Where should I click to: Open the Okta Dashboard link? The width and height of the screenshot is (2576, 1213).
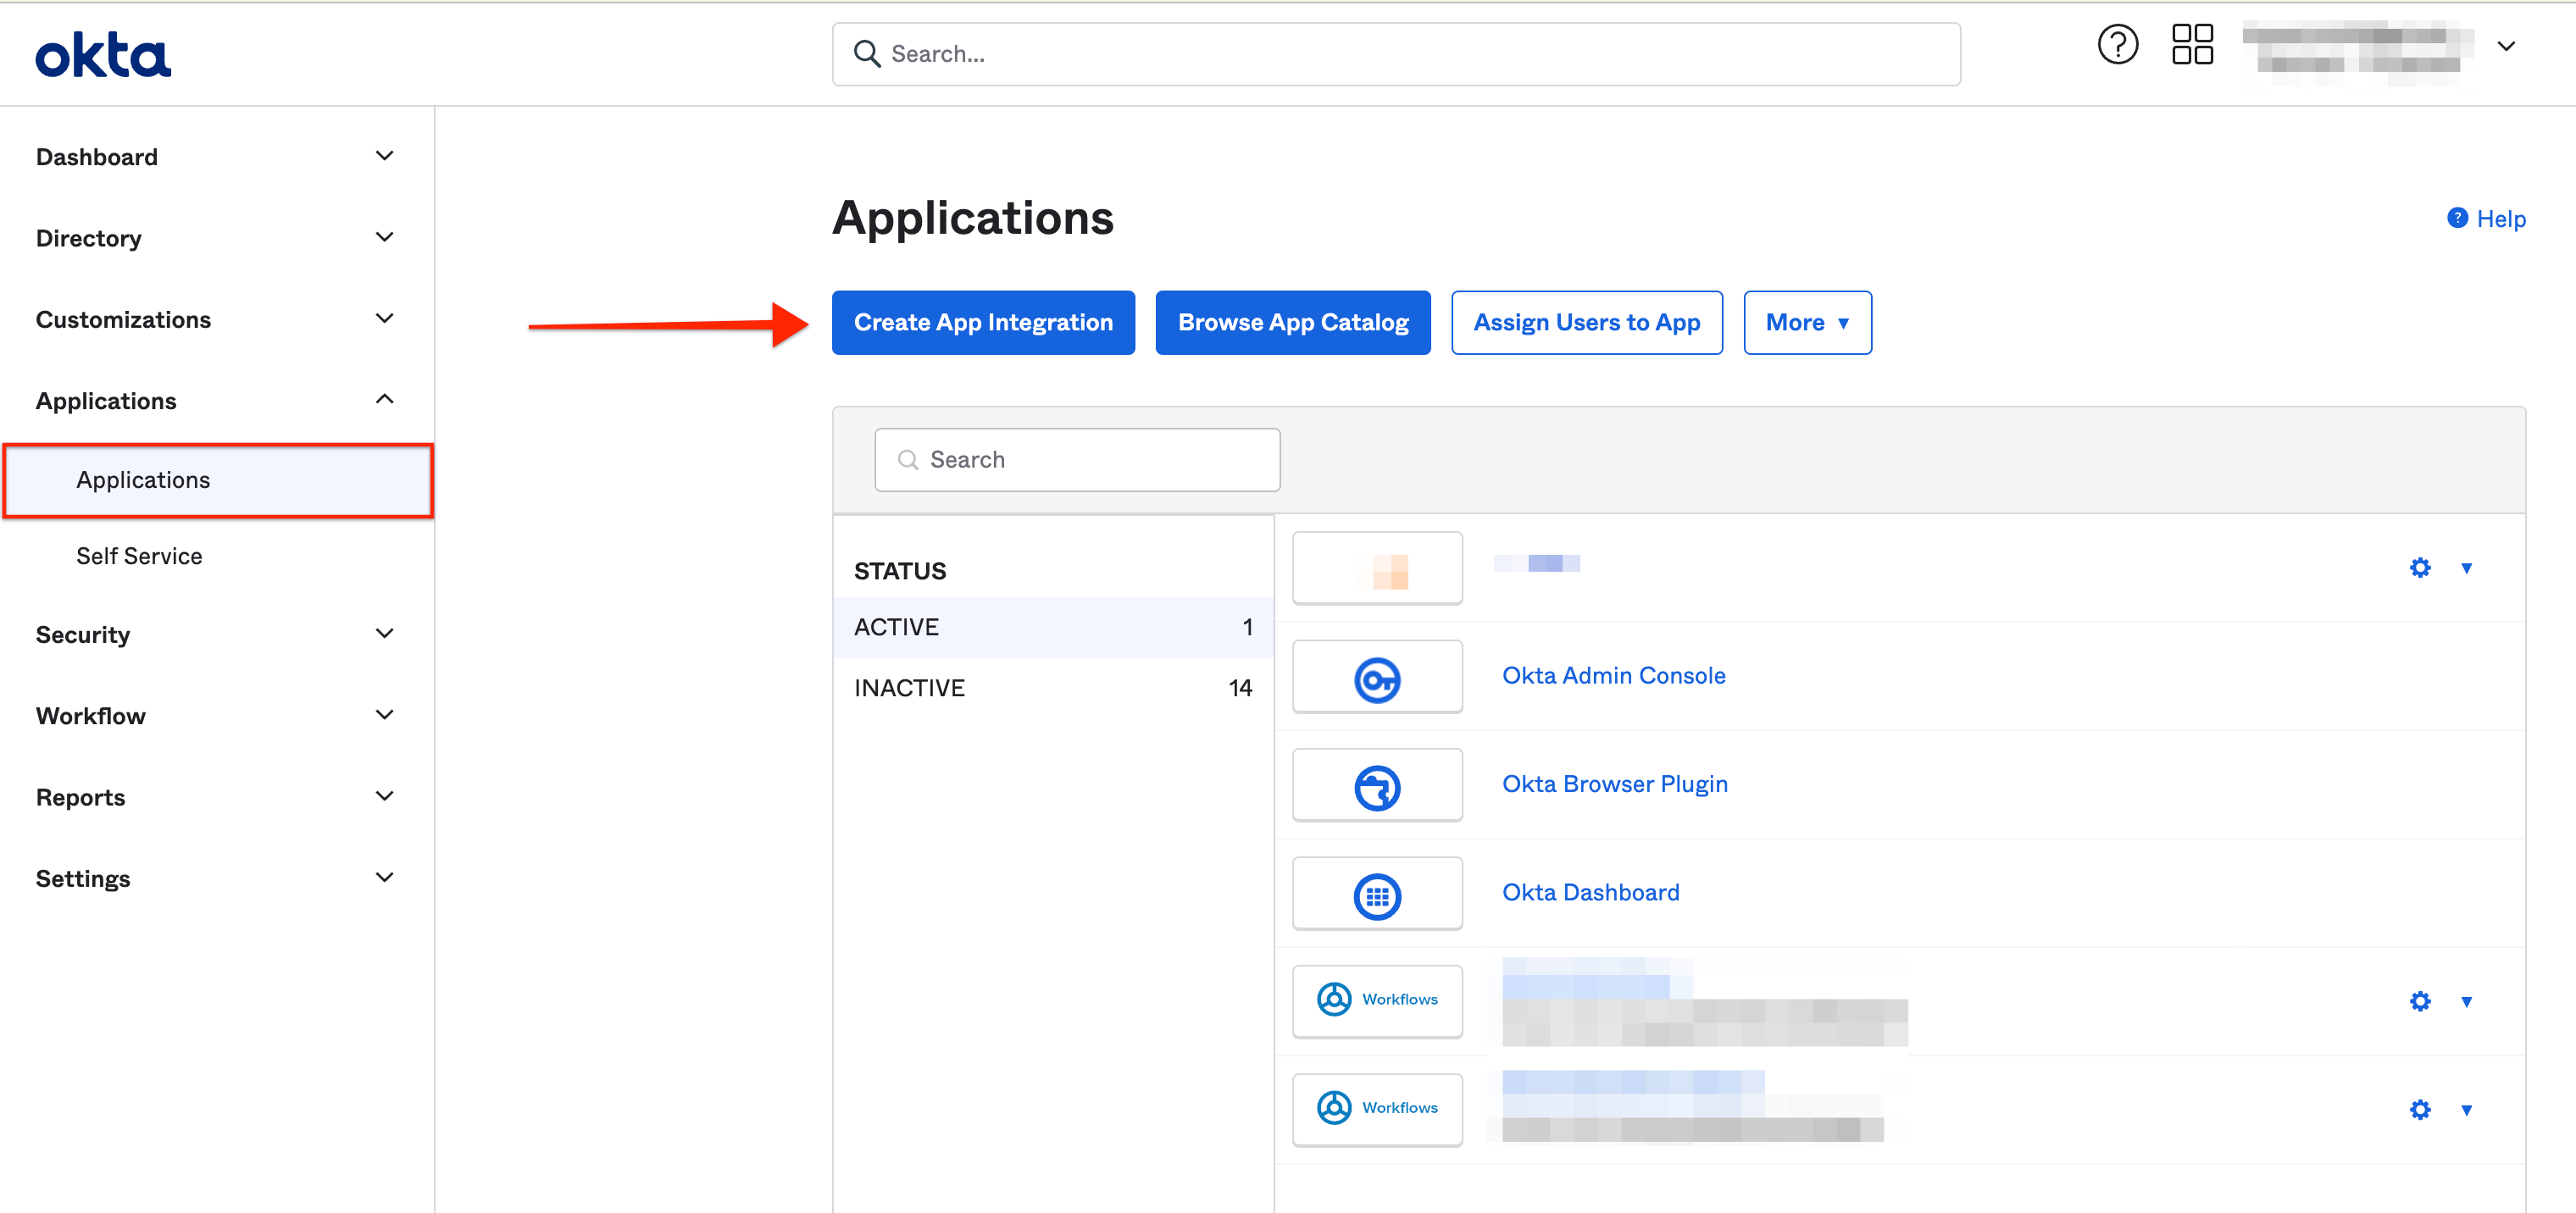click(1591, 892)
